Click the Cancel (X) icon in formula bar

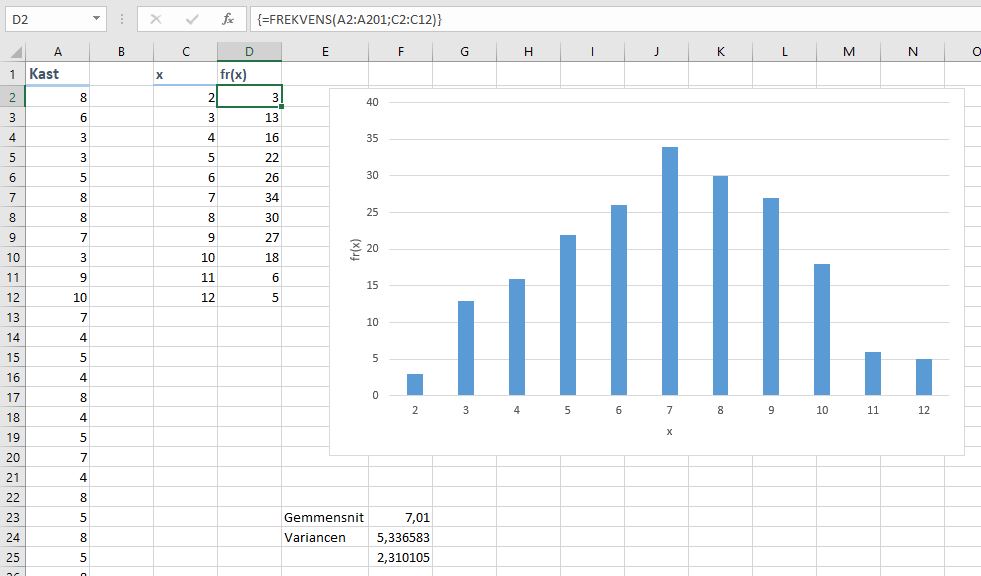(155, 19)
